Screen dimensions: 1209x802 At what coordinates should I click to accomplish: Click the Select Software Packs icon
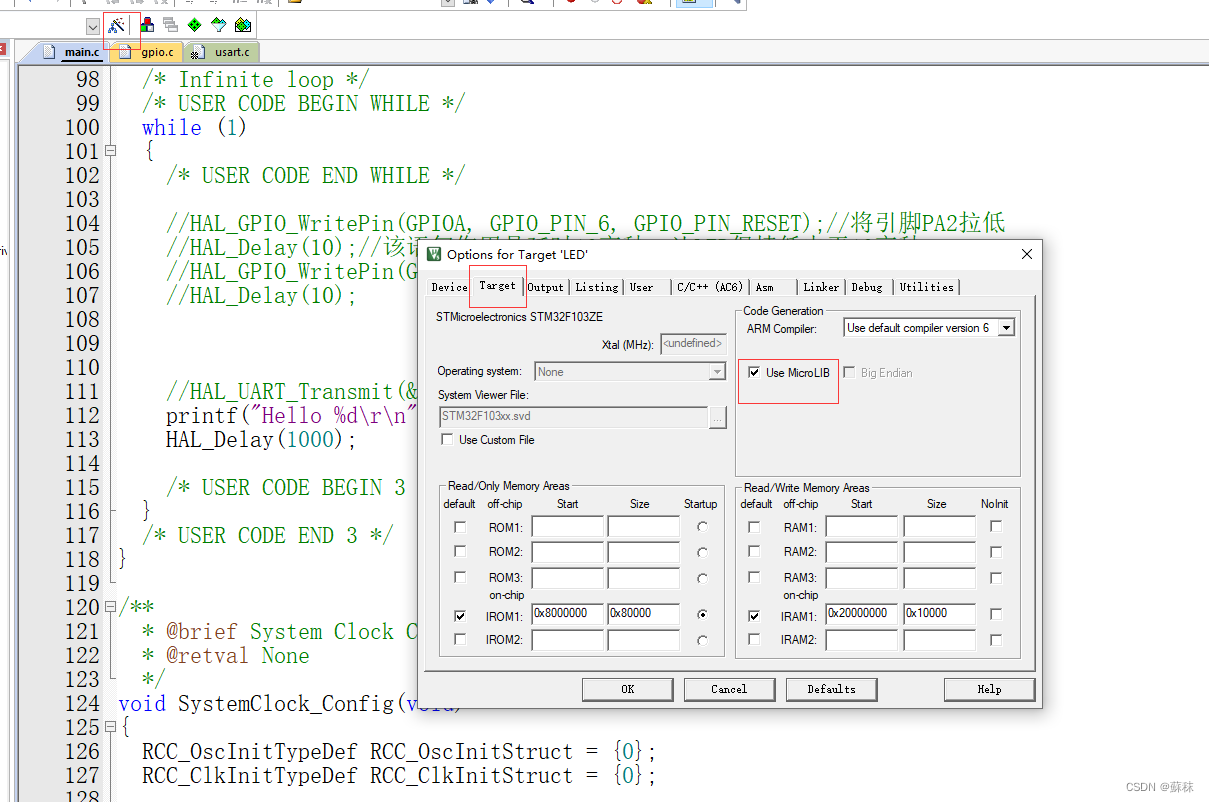(x=218, y=25)
